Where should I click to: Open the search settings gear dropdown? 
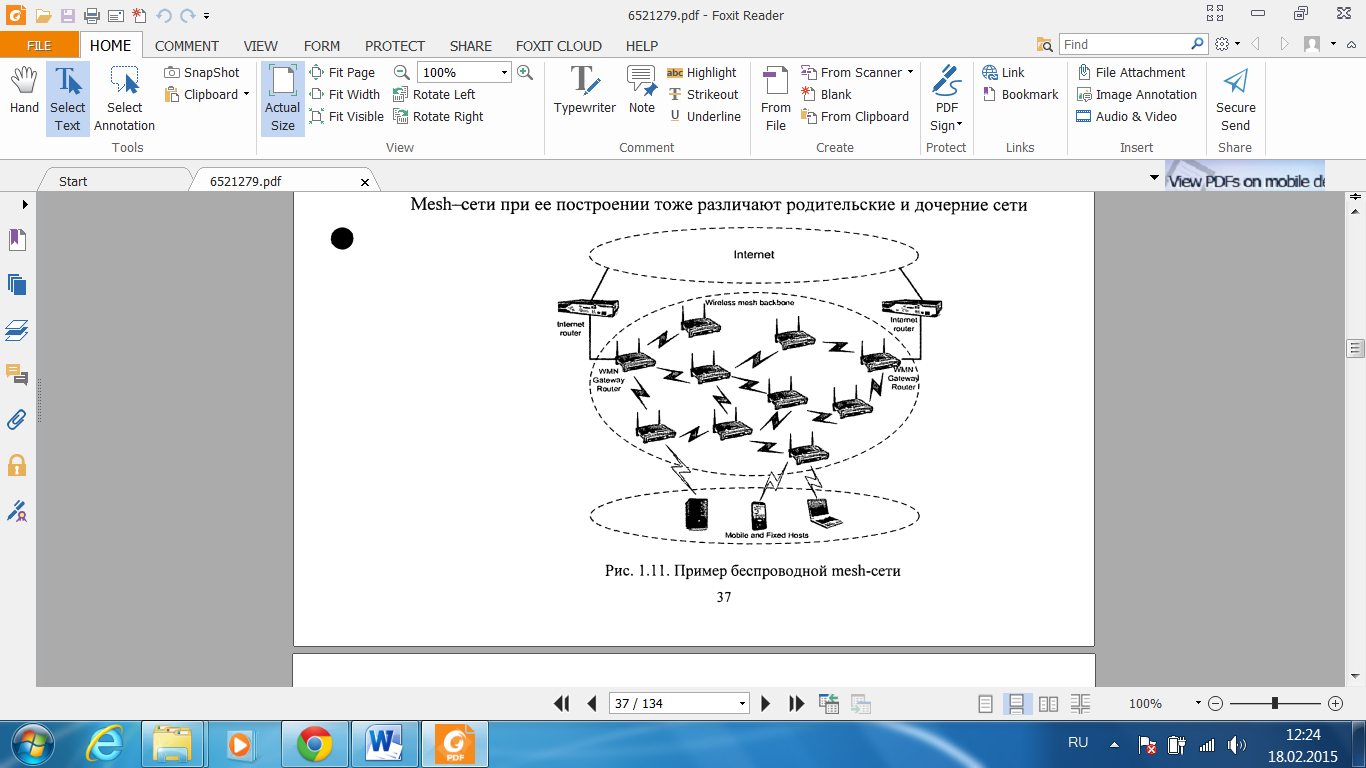coord(1227,44)
